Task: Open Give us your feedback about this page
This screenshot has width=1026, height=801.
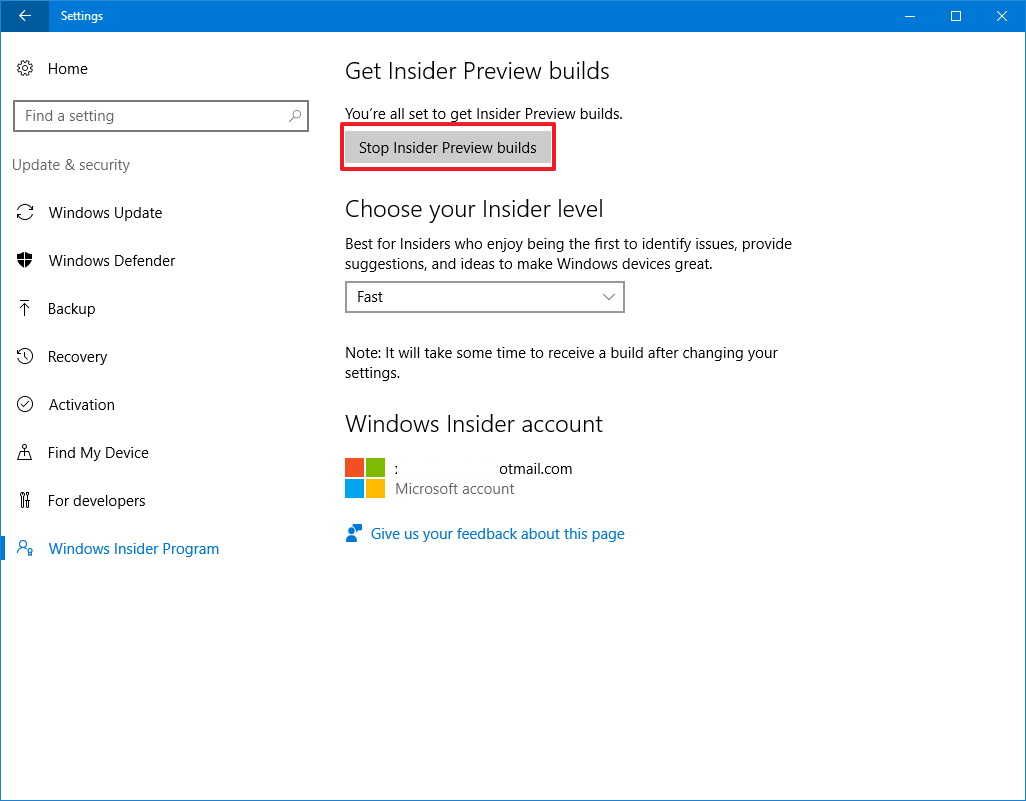Action: (497, 533)
